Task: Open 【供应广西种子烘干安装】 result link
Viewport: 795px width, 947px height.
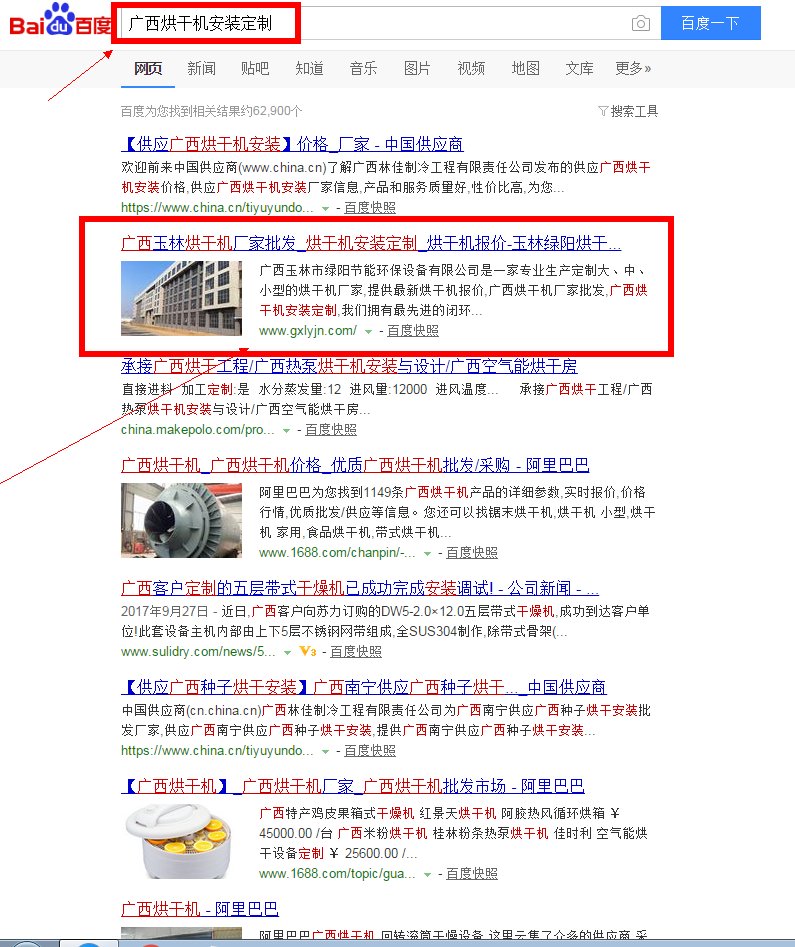Action: [364, 687]
